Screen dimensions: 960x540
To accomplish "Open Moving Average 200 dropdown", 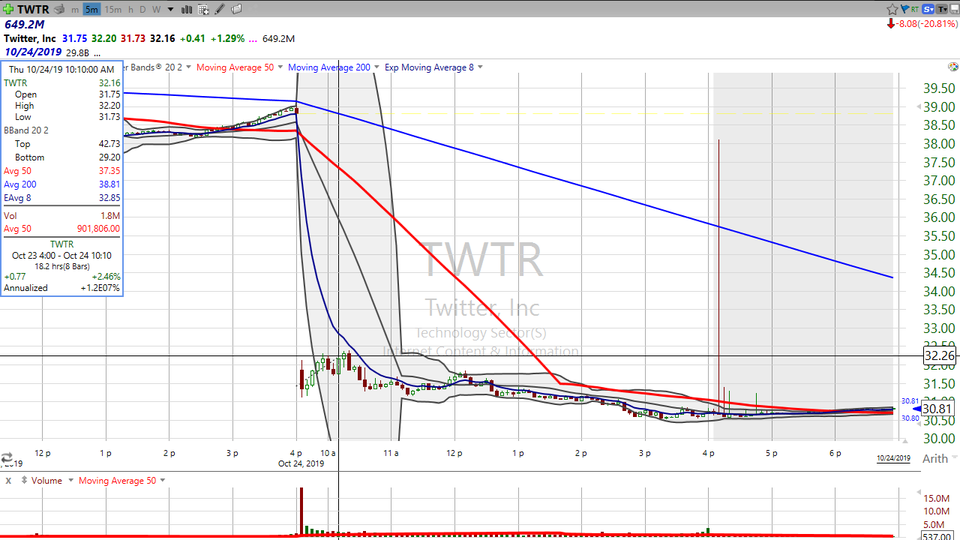I will click(x=376, y=67).
